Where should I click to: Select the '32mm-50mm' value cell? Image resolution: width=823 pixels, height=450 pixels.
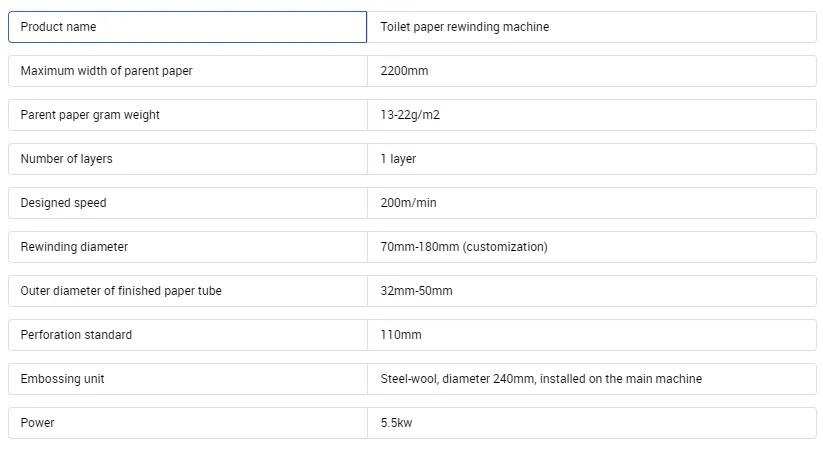[x=591, y=291]
